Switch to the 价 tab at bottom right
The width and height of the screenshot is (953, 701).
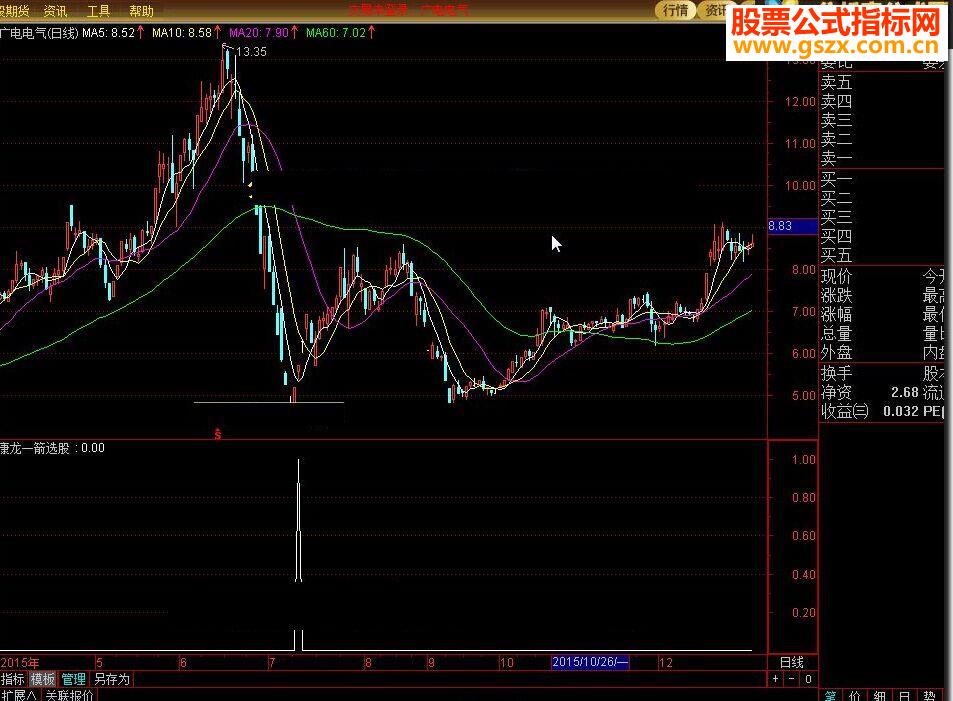[x=855, y=696]
